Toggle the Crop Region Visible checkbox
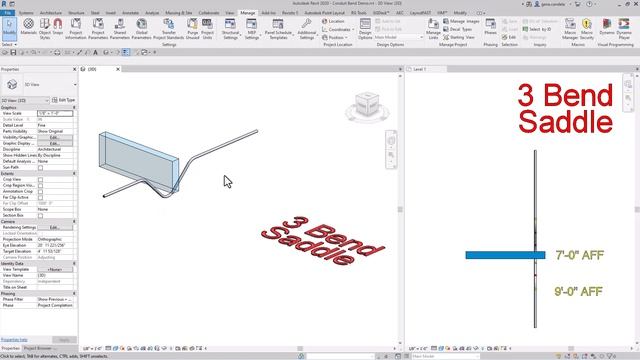The height and width of the screenshot is (360, 640). pos(40,186)
